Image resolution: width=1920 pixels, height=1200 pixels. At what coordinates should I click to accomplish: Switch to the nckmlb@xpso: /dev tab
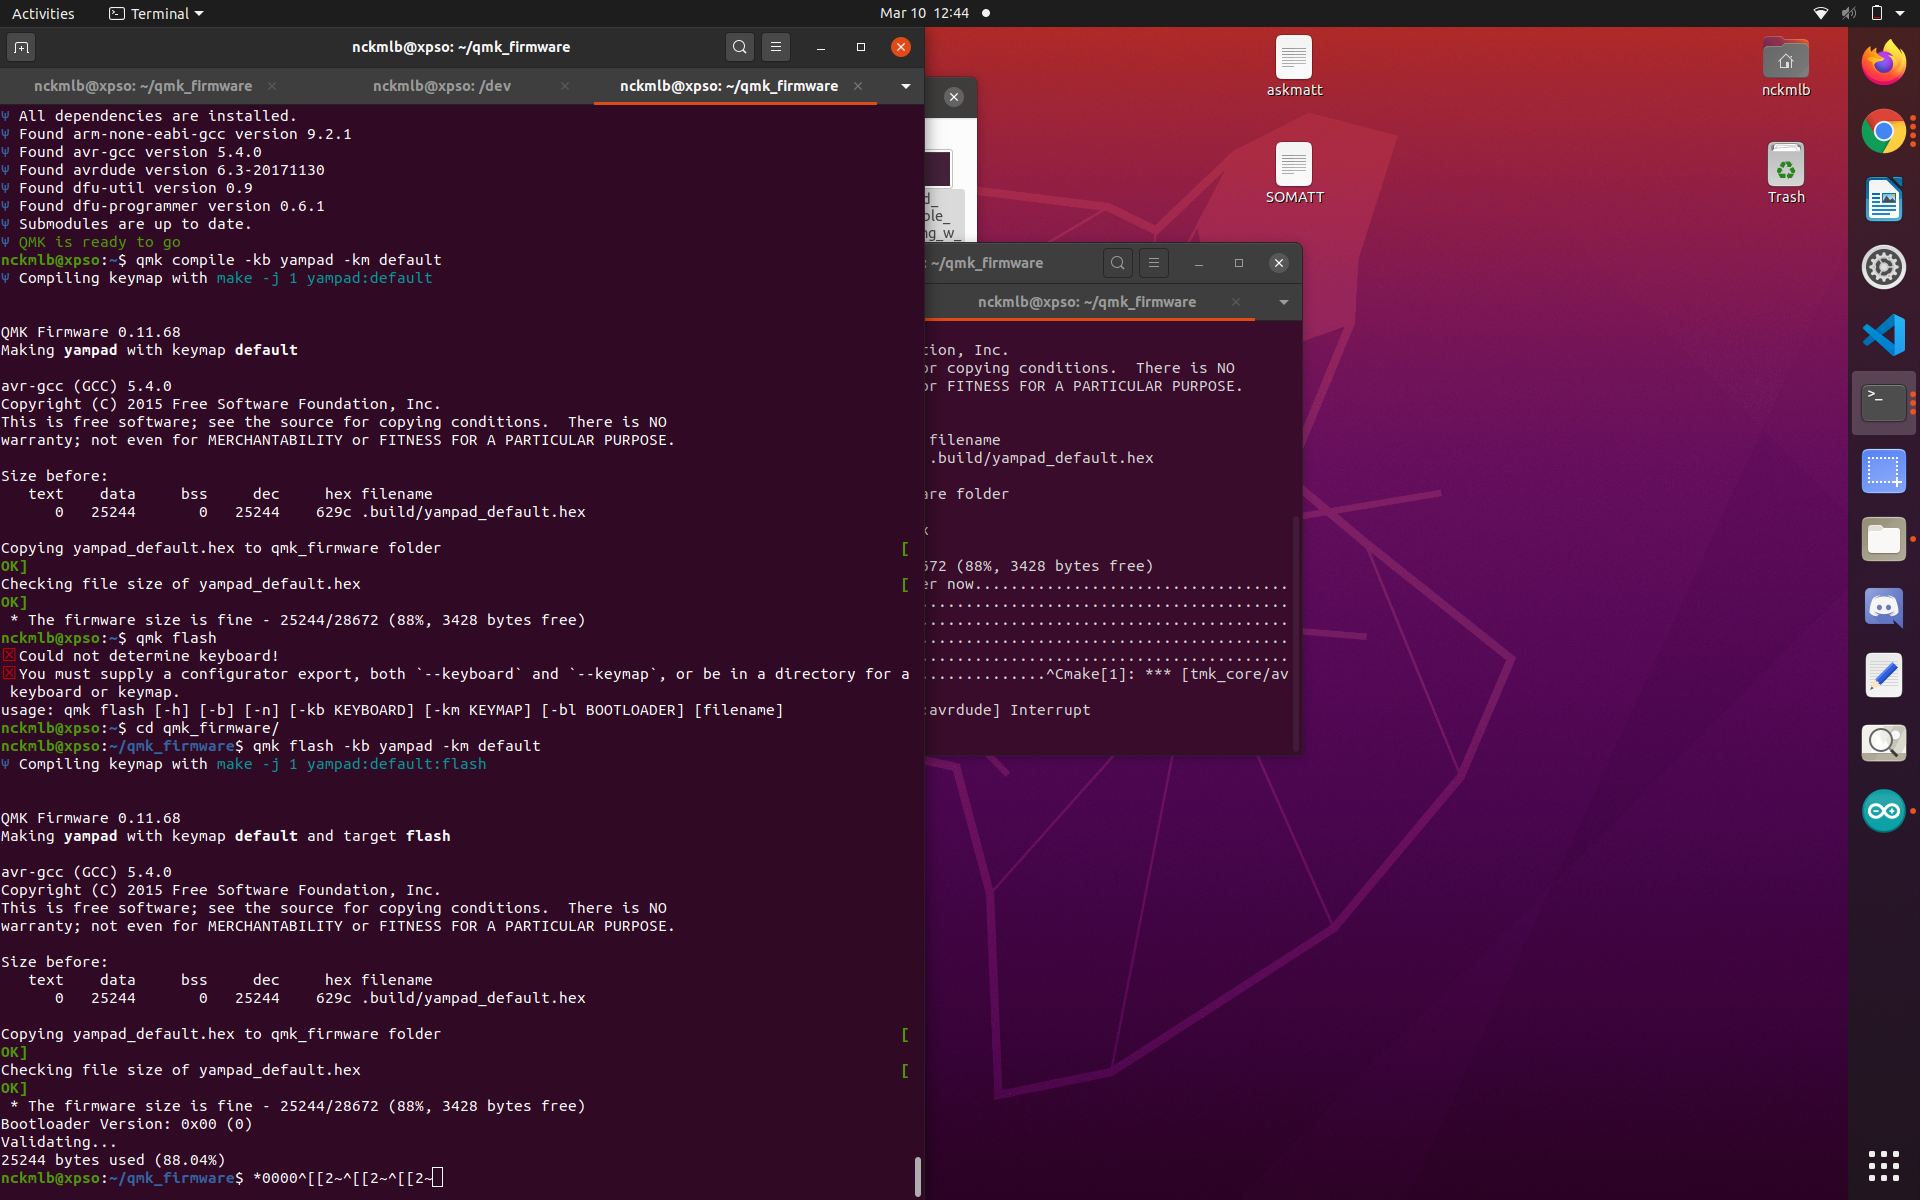click(x=441, y=86)
